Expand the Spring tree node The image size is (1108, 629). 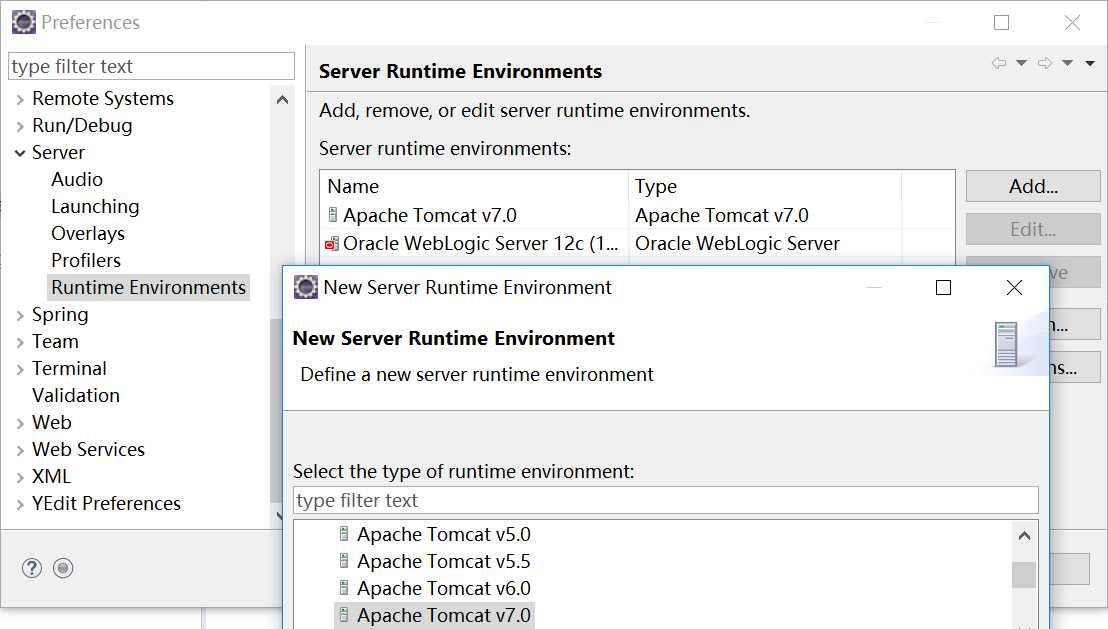click(20, 316)
